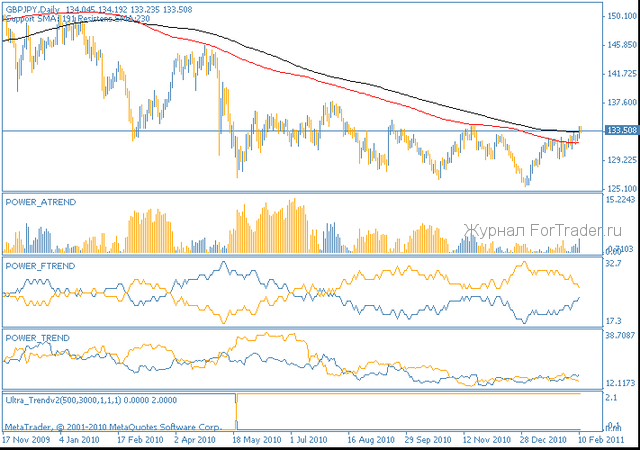
Task: Click the 1 Jul 2010 date label
Action: (x=309, y=440)
